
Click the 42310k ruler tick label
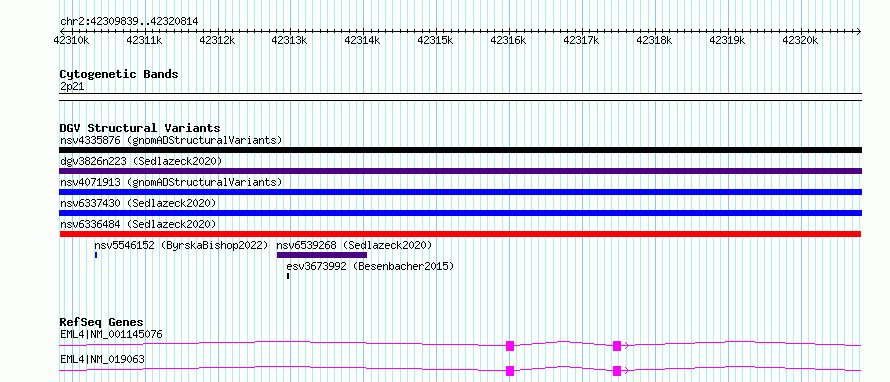[x=72, y=40]
